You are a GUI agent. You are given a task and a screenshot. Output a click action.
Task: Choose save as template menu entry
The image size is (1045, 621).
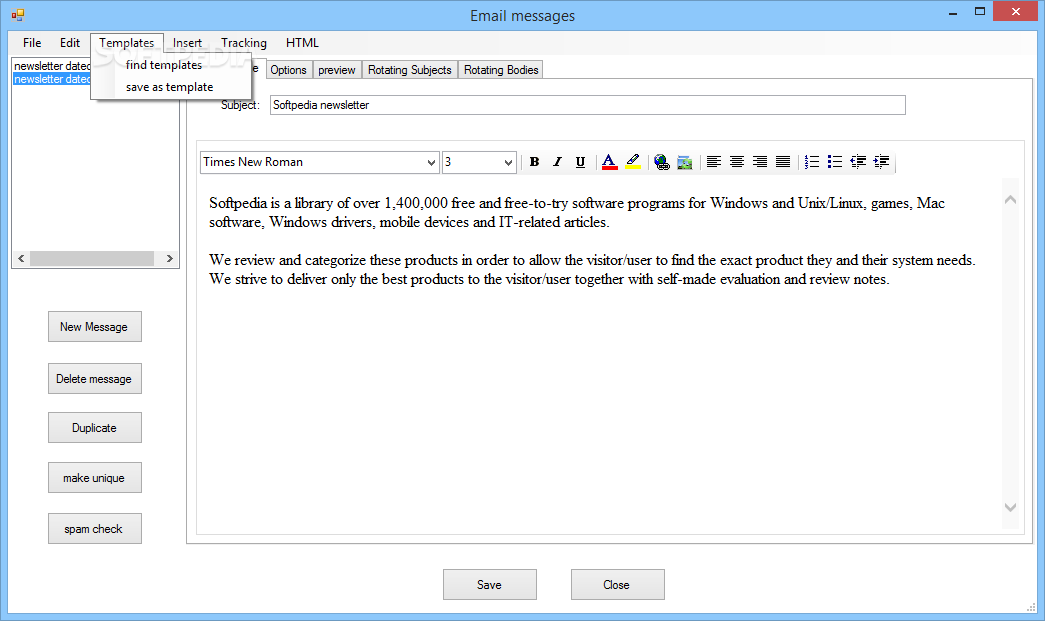click(171, 87)
